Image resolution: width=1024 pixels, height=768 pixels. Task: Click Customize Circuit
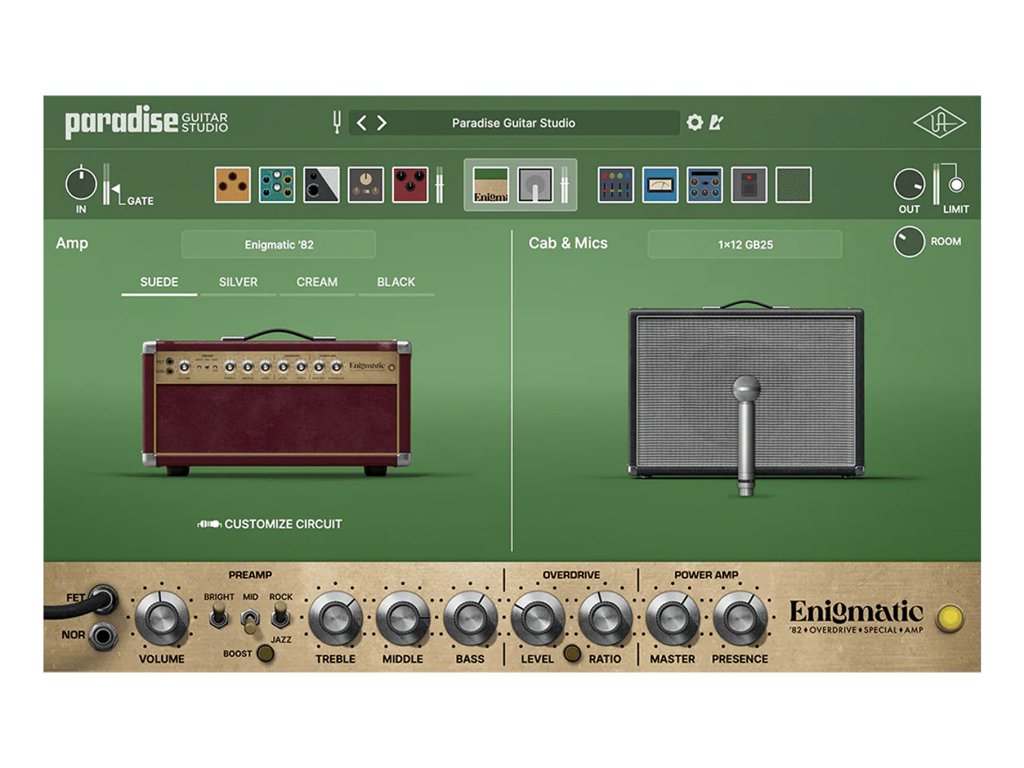(x=271, y=524)
